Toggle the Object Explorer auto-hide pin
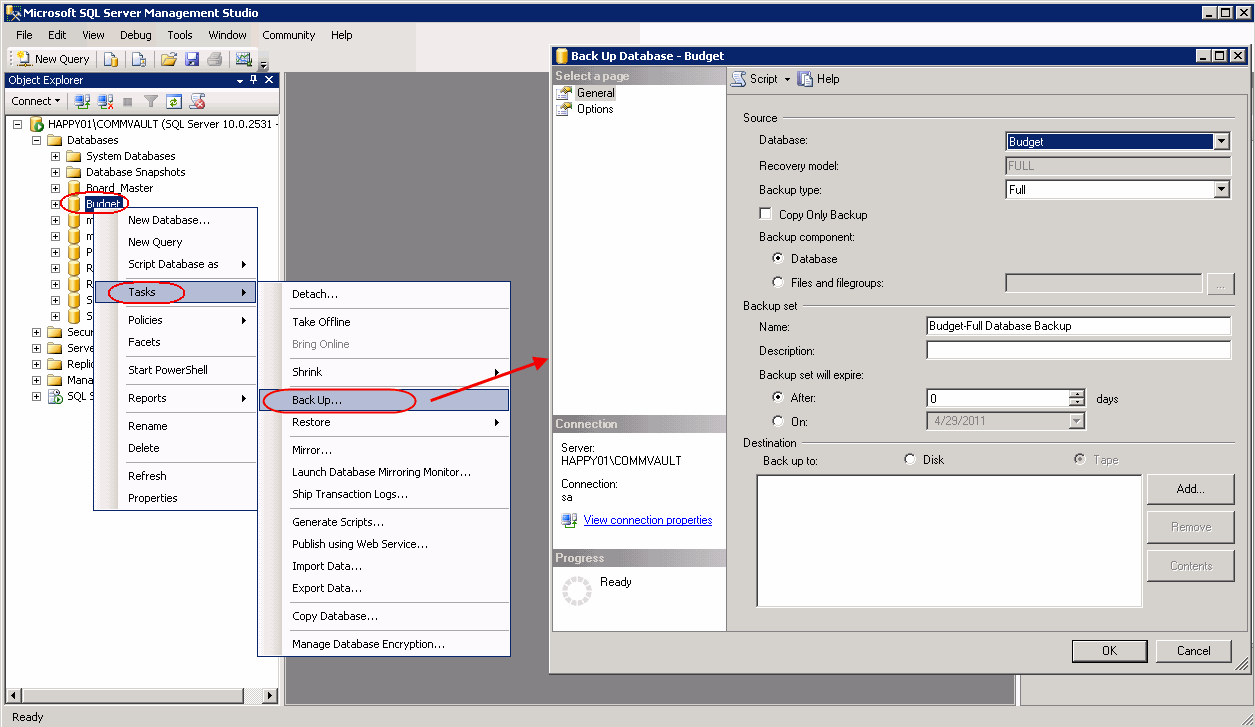Viewport: 1255px width, 727px height. [252, 80]
